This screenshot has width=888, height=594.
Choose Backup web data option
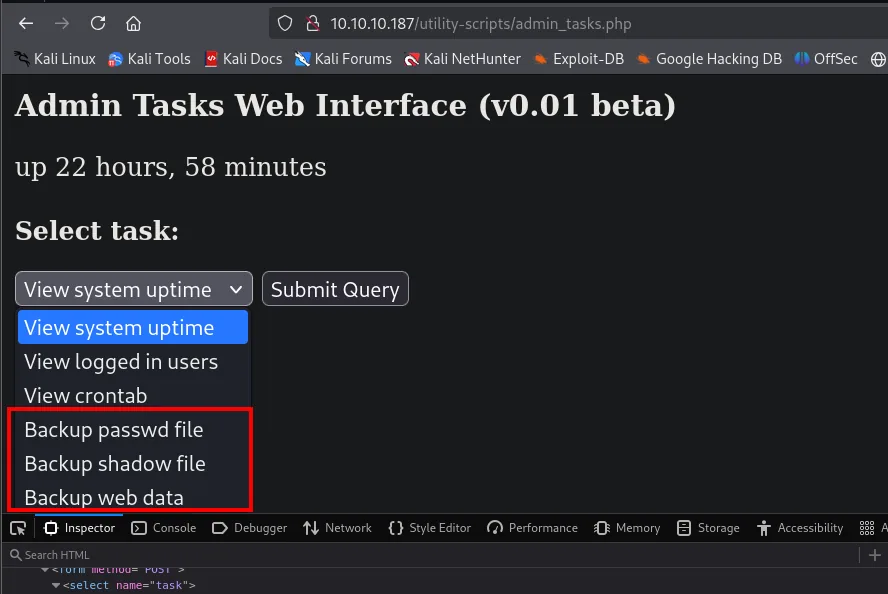[133, 497]
